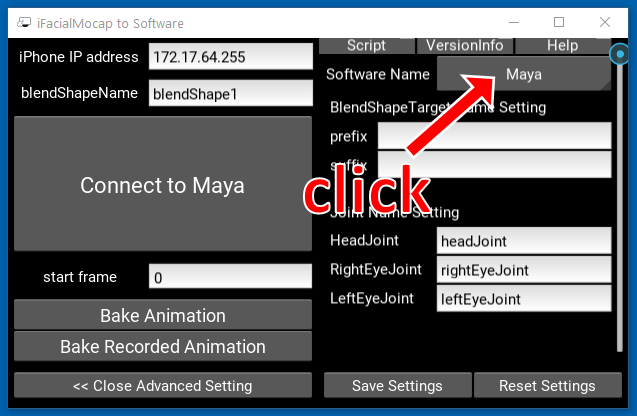Viewport: 637px width, 416px height.
Task: Click the 'start frame' label
Action: click(x=80, y=277)
